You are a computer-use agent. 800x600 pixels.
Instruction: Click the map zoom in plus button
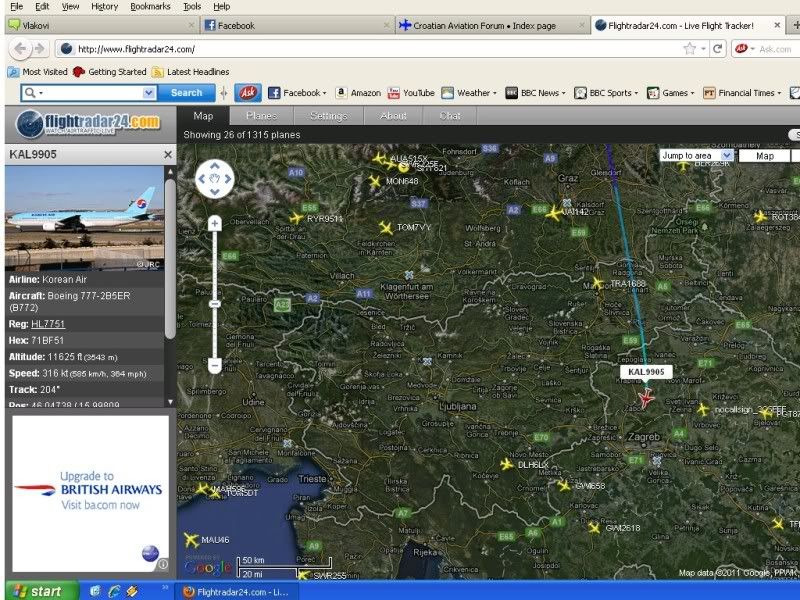point(215,223)
